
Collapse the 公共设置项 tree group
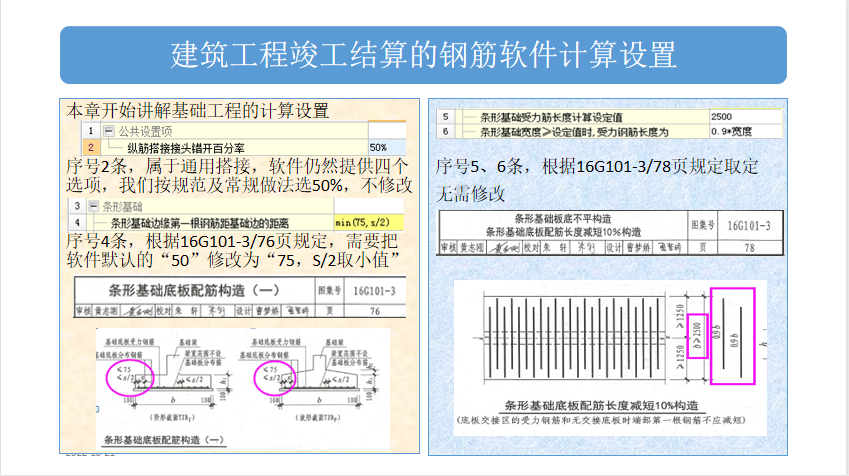[x=109, y=131]
